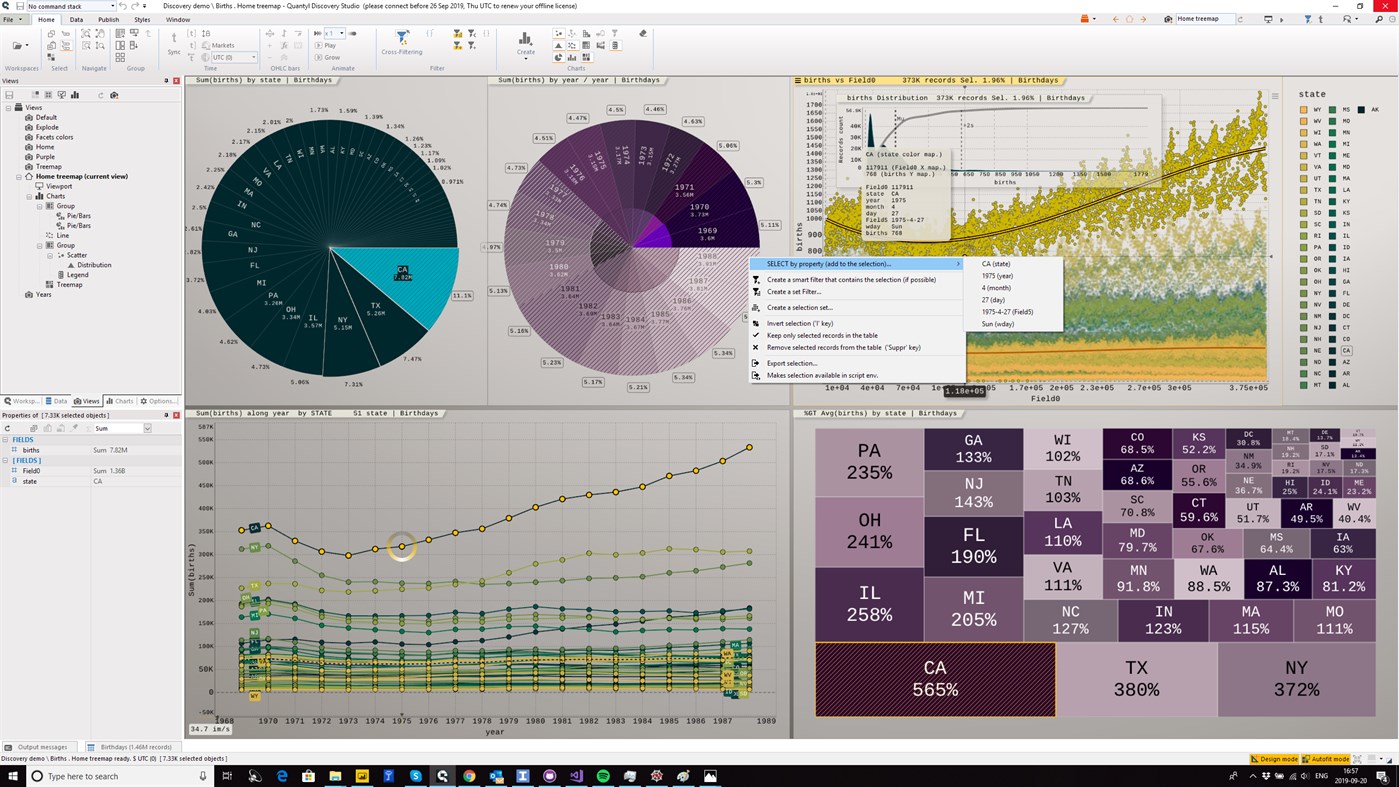Toggle Design mode in the status bar
The width and height of the screenshot is (1399, 787).
pos(1275,759)
